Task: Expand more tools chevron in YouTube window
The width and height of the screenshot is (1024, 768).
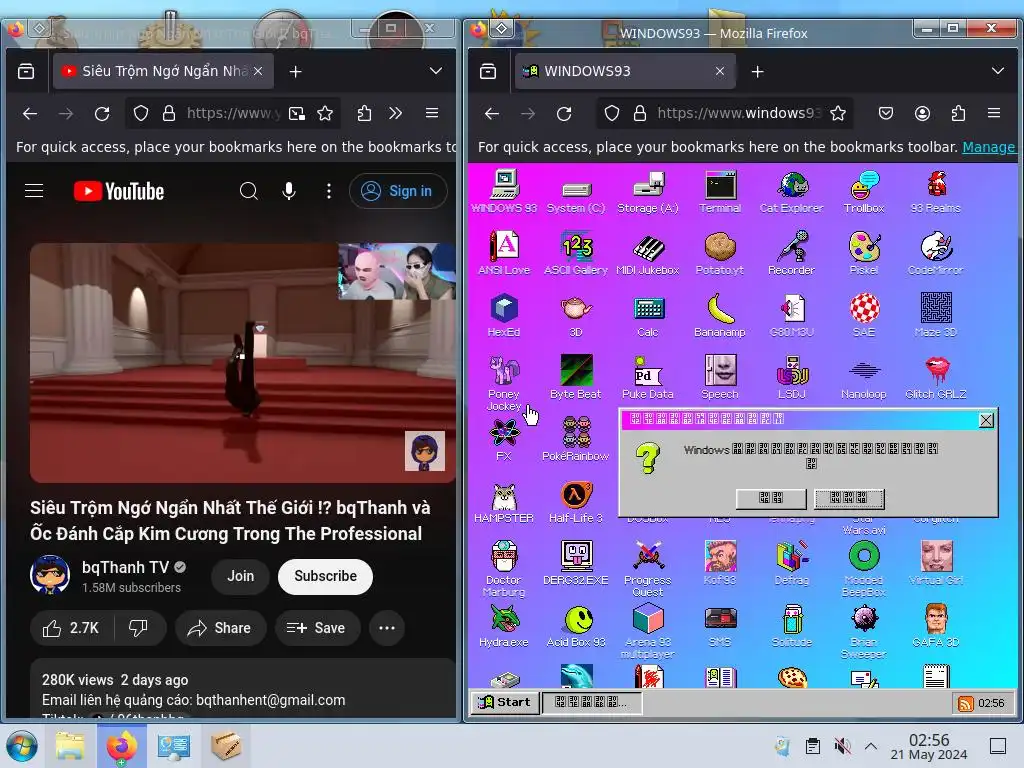Action: pos(395,113)
